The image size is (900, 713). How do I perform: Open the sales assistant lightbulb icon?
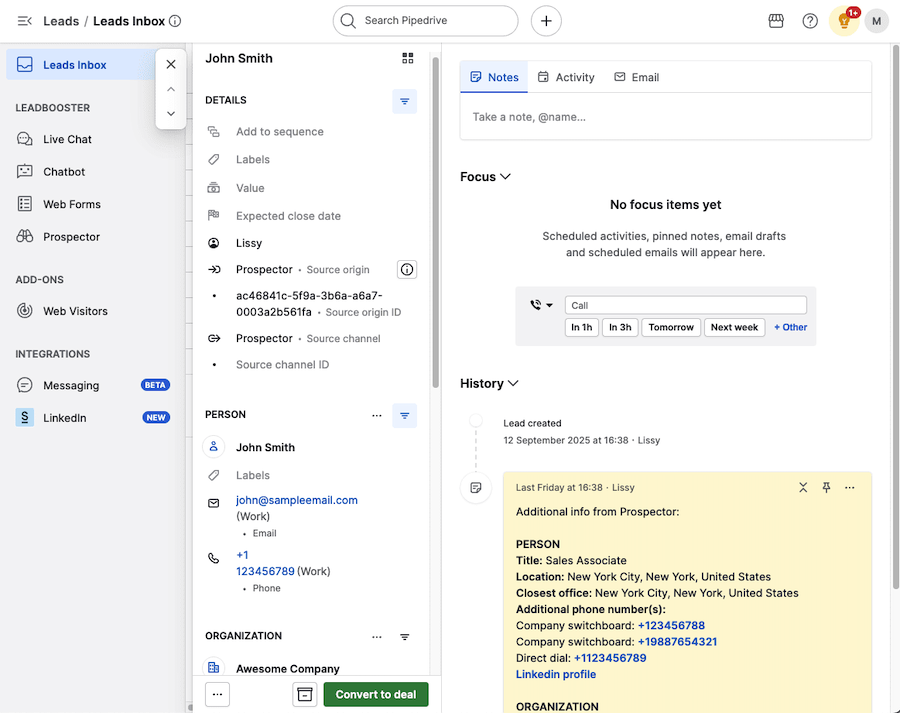click(x=844, y=21)
